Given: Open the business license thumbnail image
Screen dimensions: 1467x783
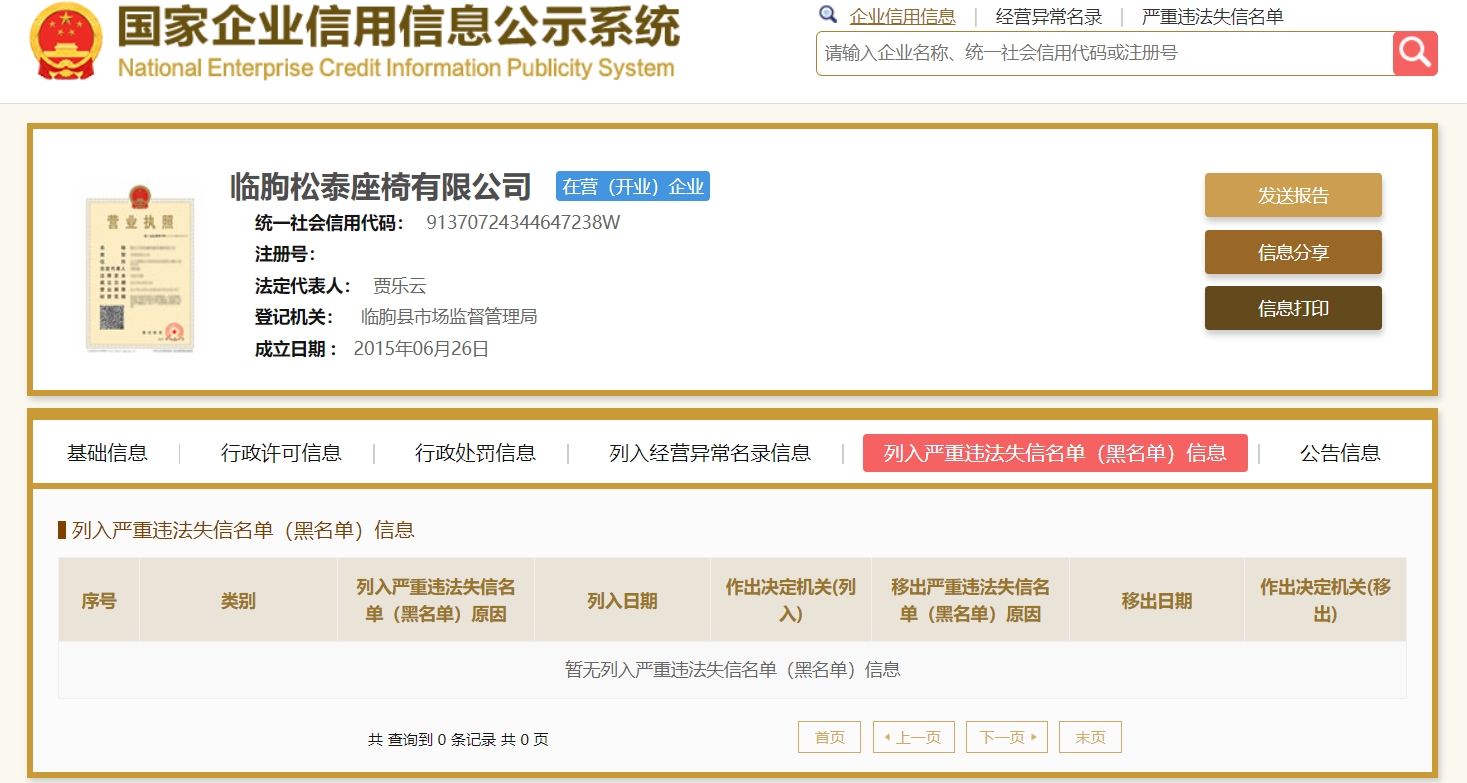Looking at the screenshot, I should coord(138,268).
